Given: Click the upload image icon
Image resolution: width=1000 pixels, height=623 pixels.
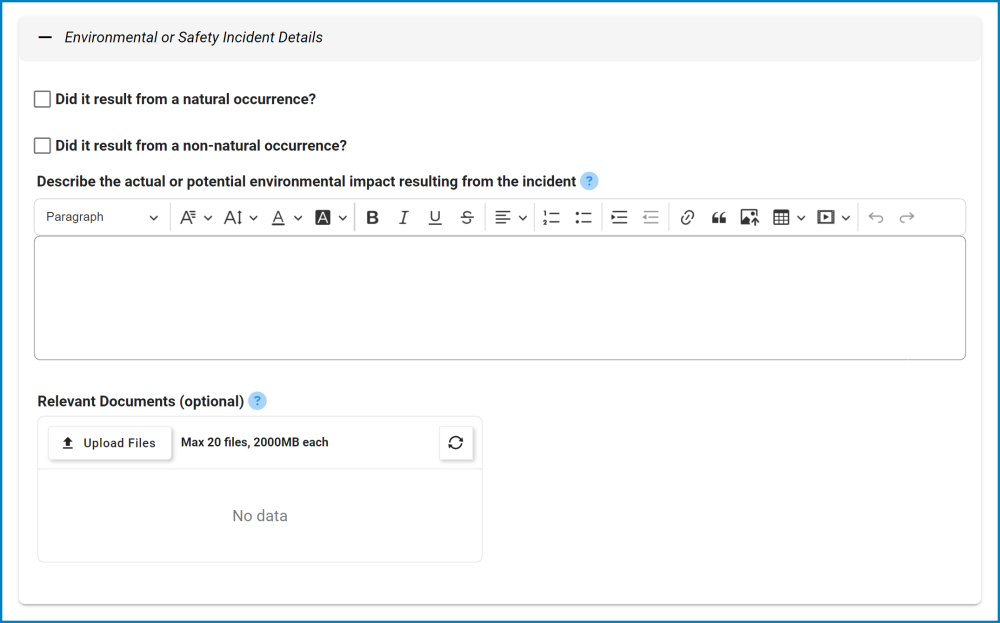Looking at the screenshot, I should pos(749,217).
